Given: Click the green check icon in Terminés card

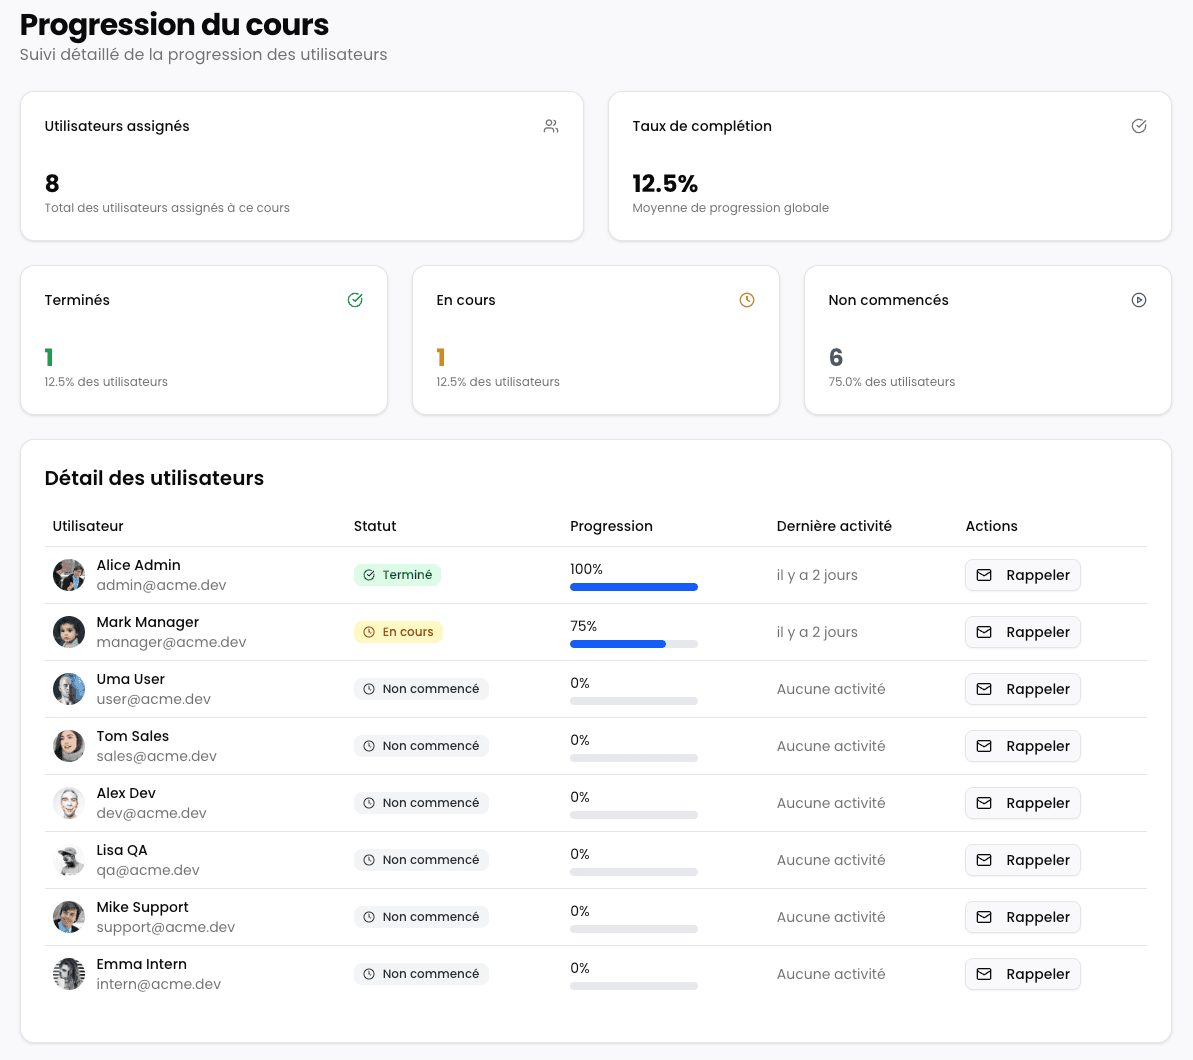Looking at the screenshot, I should pyautogui.click(x=355, y=300).
